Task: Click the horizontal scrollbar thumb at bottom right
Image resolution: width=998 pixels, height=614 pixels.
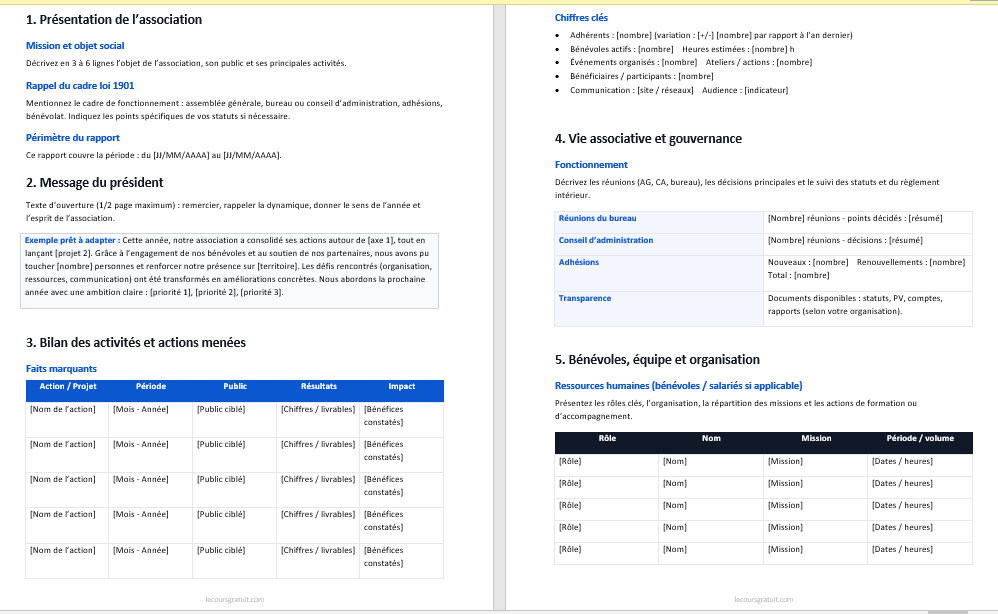Action: coord(947,611)
